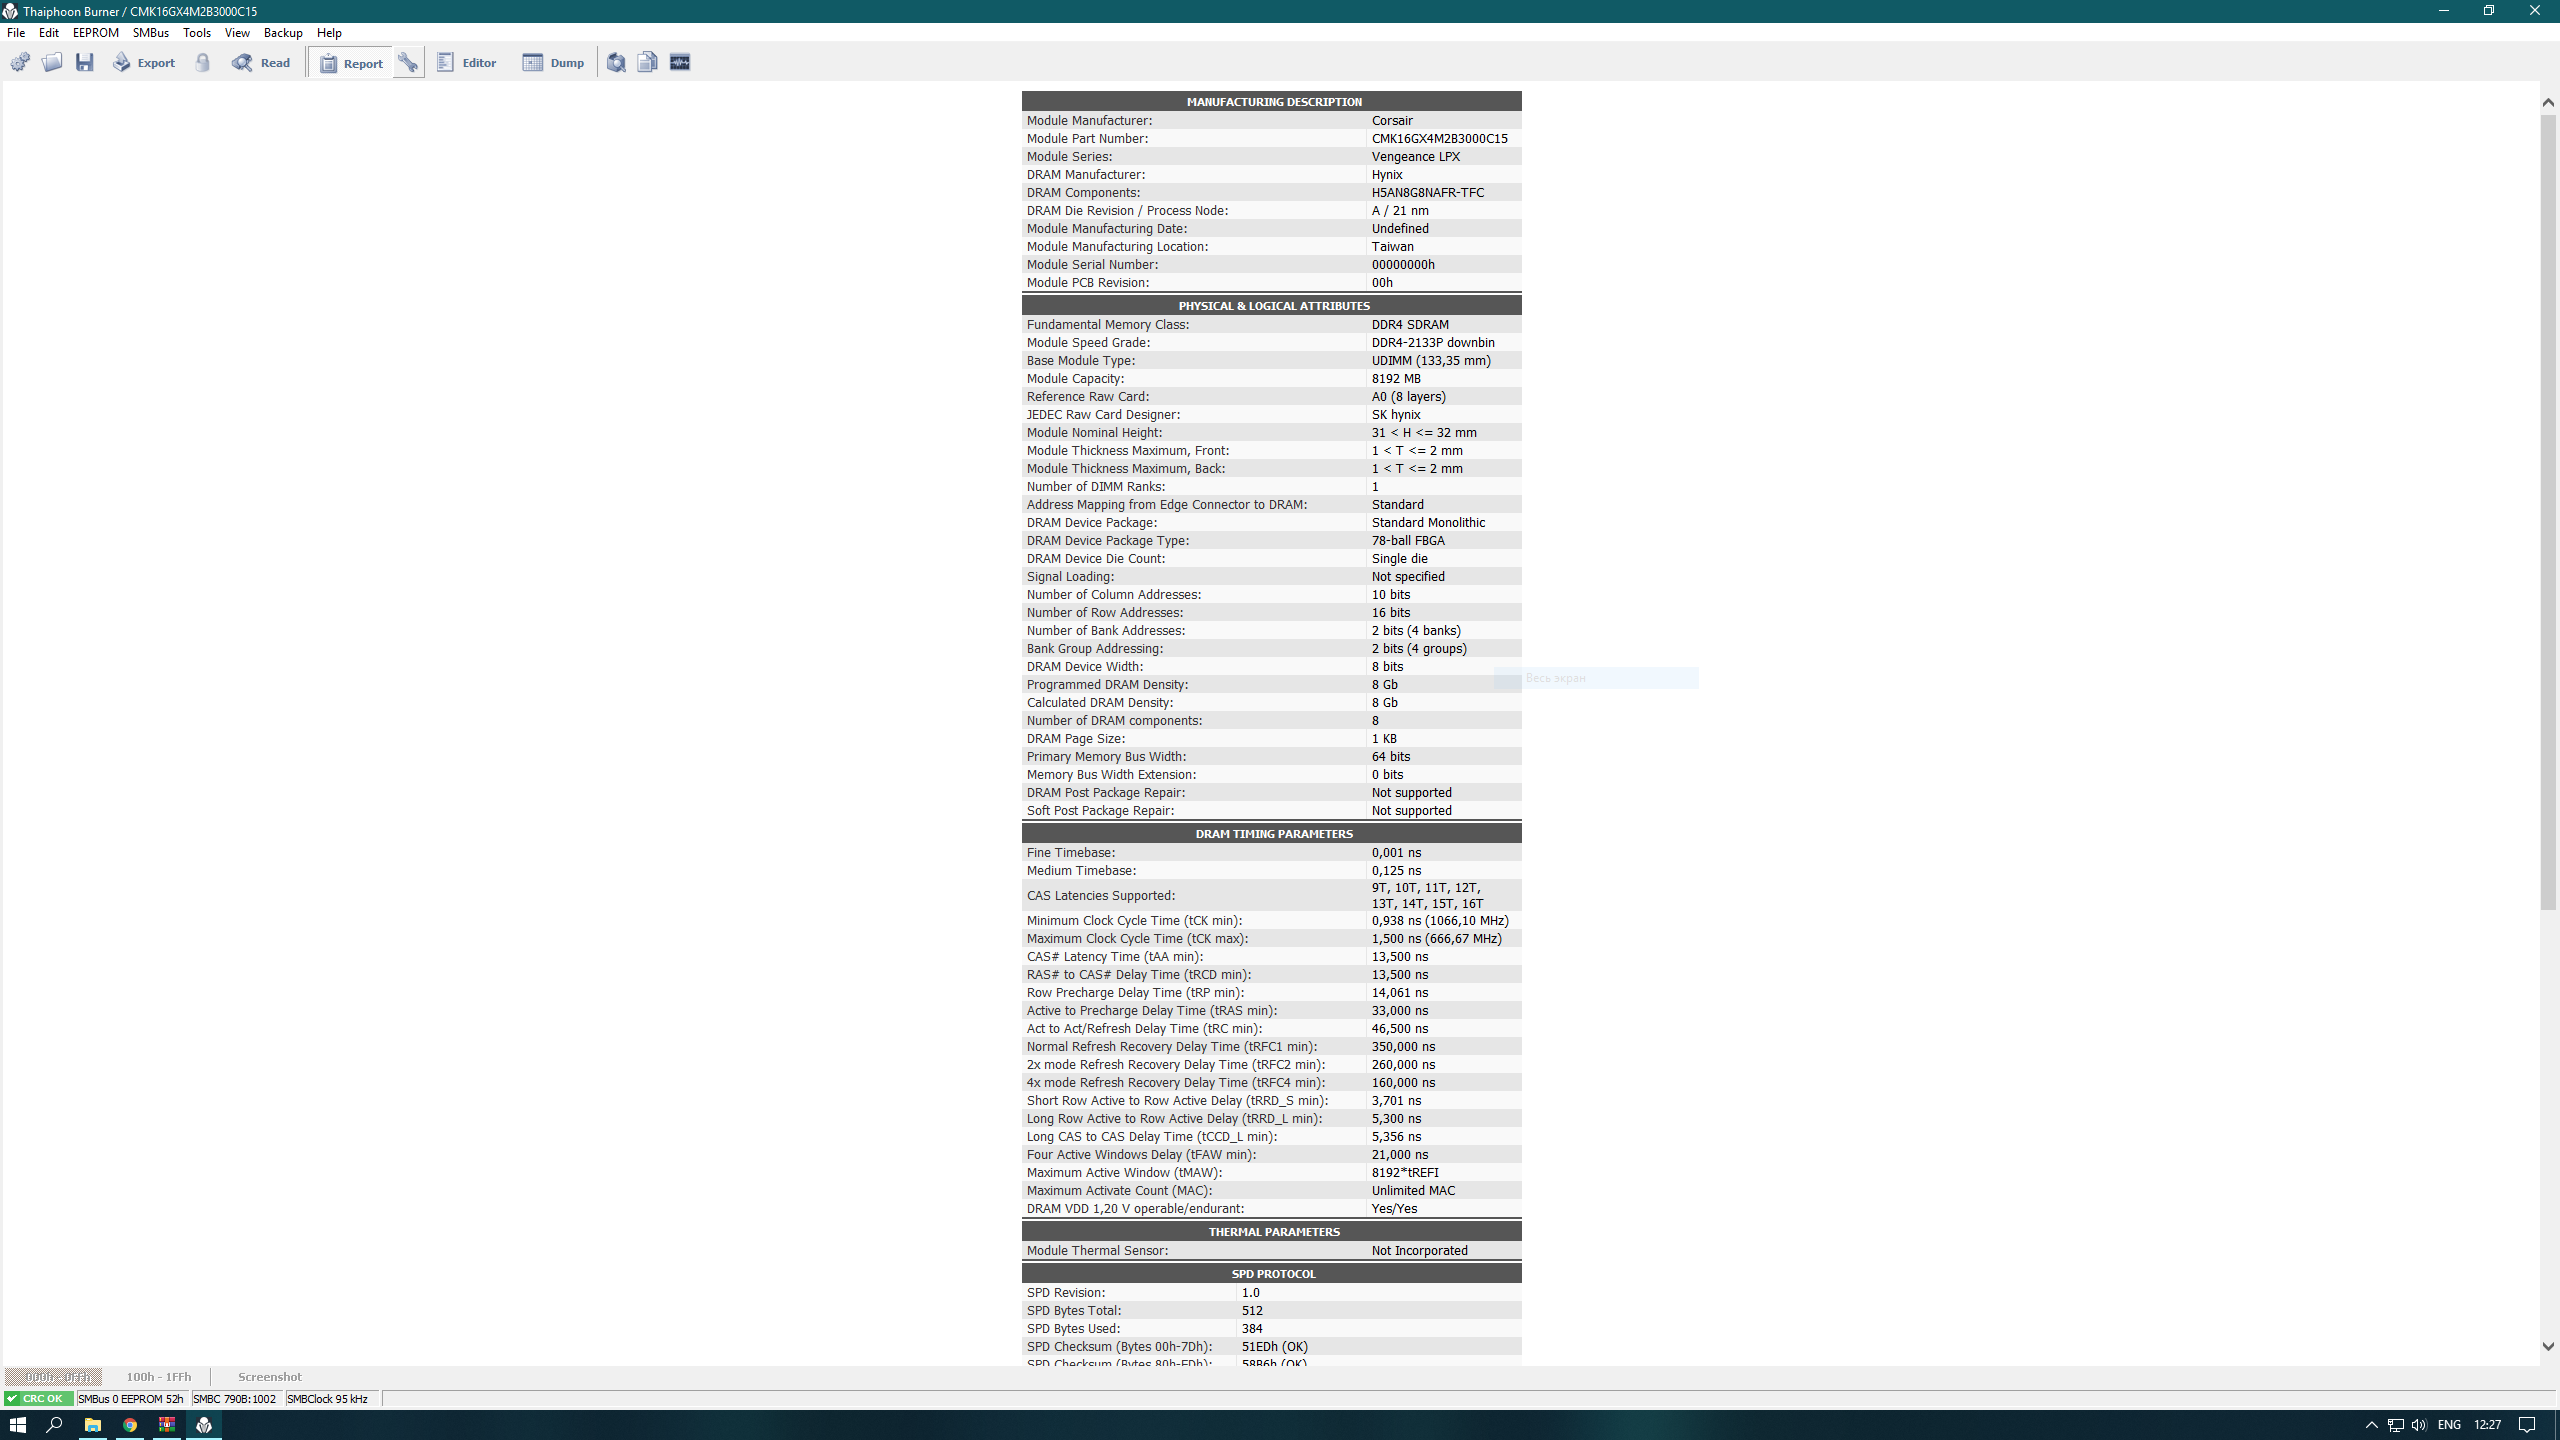
Task: Click the waveform monitor toolbar icon
Action: click(x=680, y=62)
